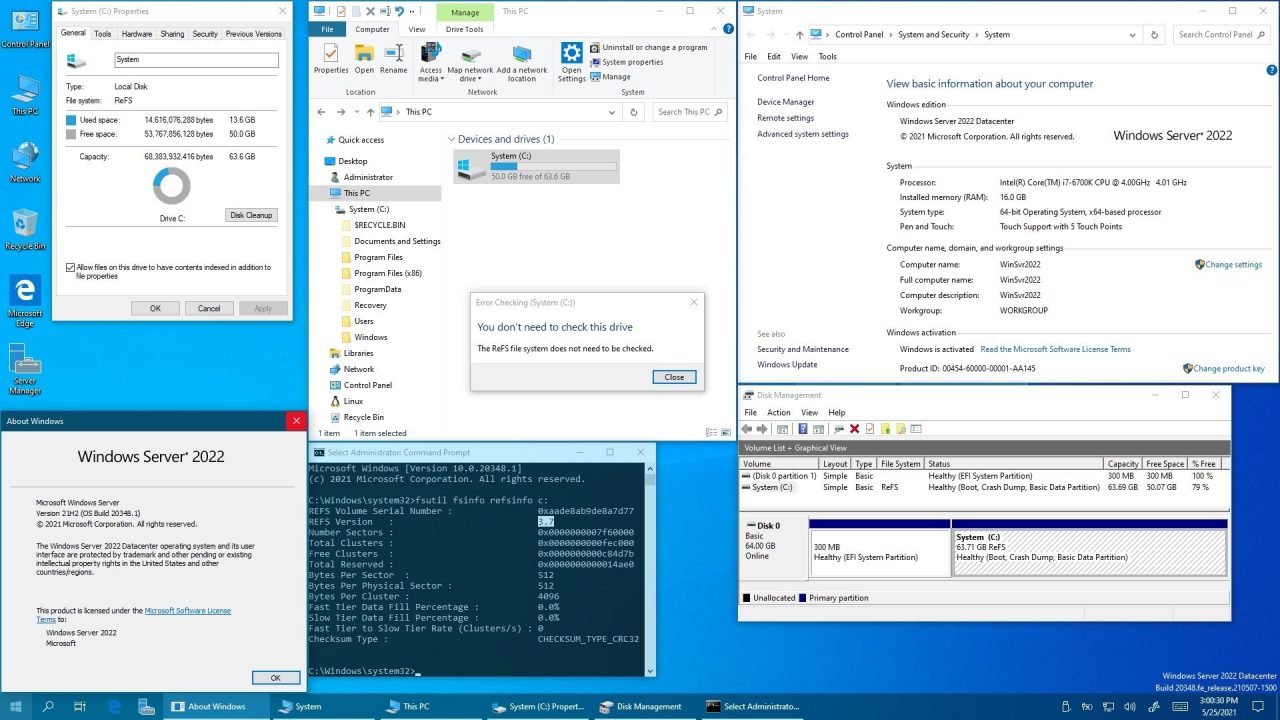This screenshot has width=1280, height=720.
Task: Open Disk Cleanup for drive C
Action: pyautogui.click(x=250, y=214)
